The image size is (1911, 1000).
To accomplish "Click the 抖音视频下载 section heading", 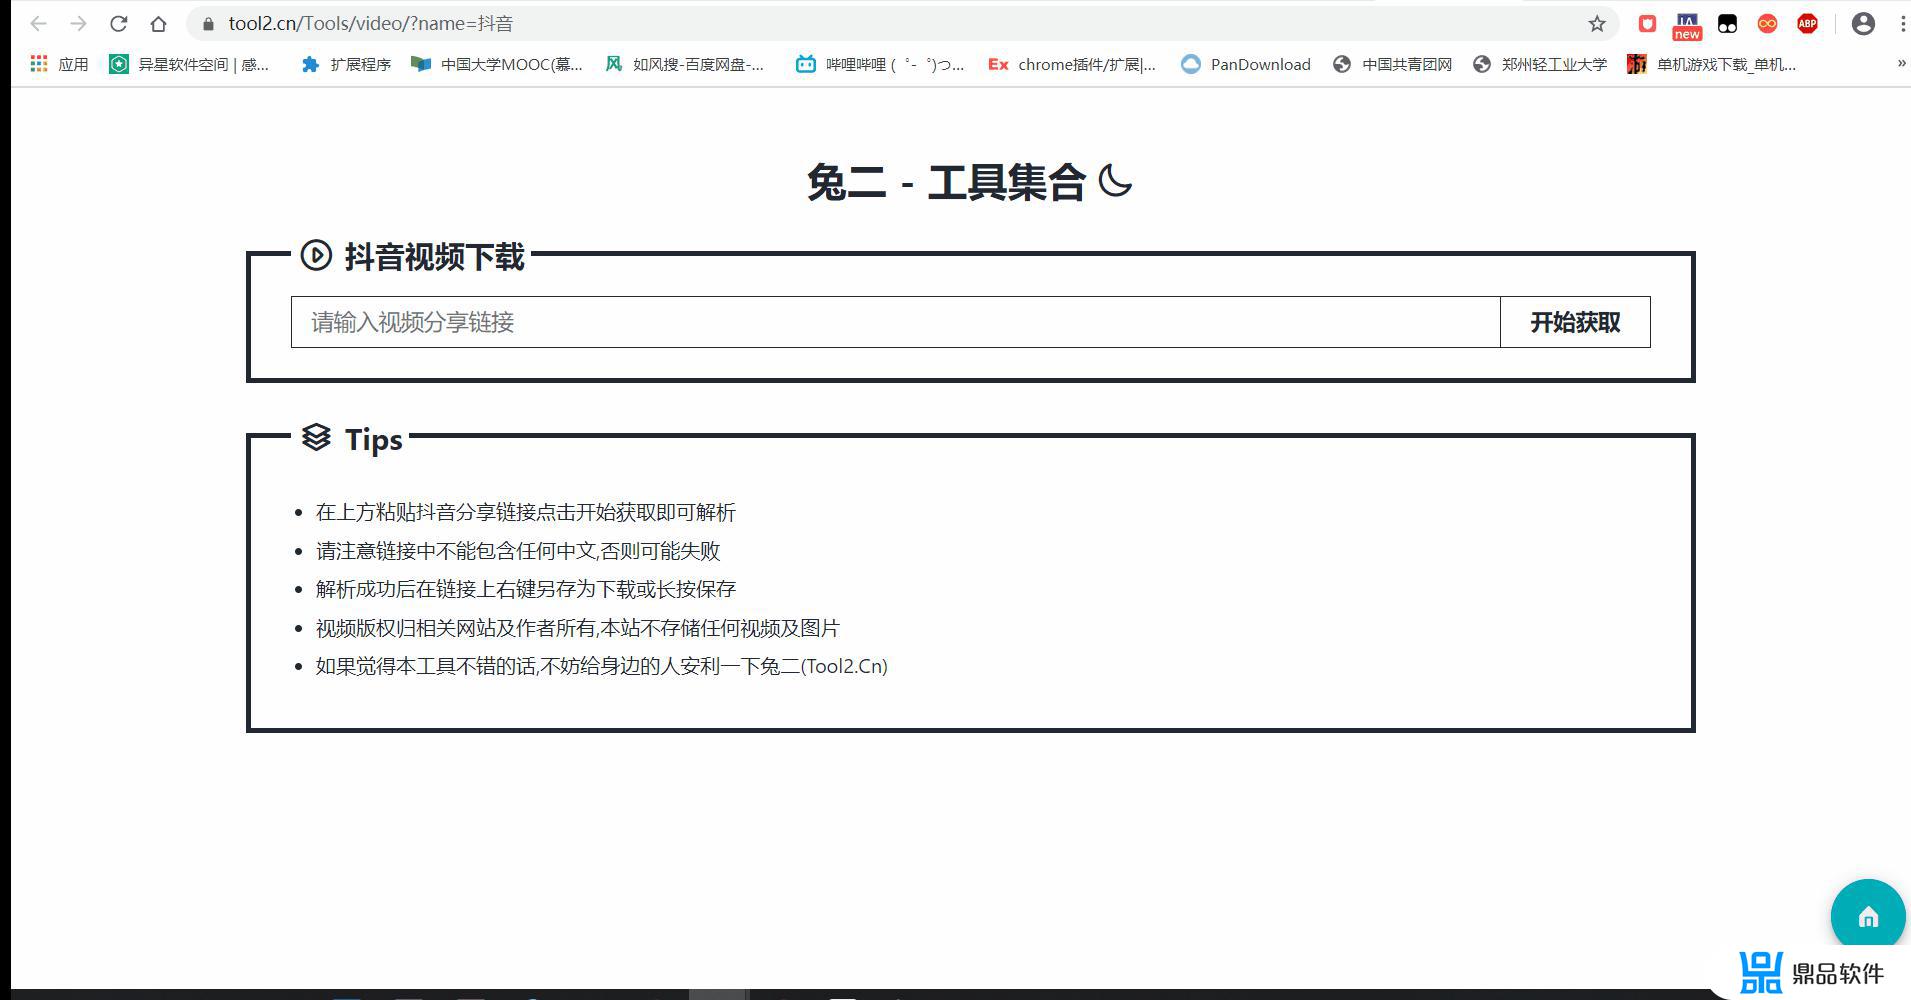I will (x=435, y=257).
